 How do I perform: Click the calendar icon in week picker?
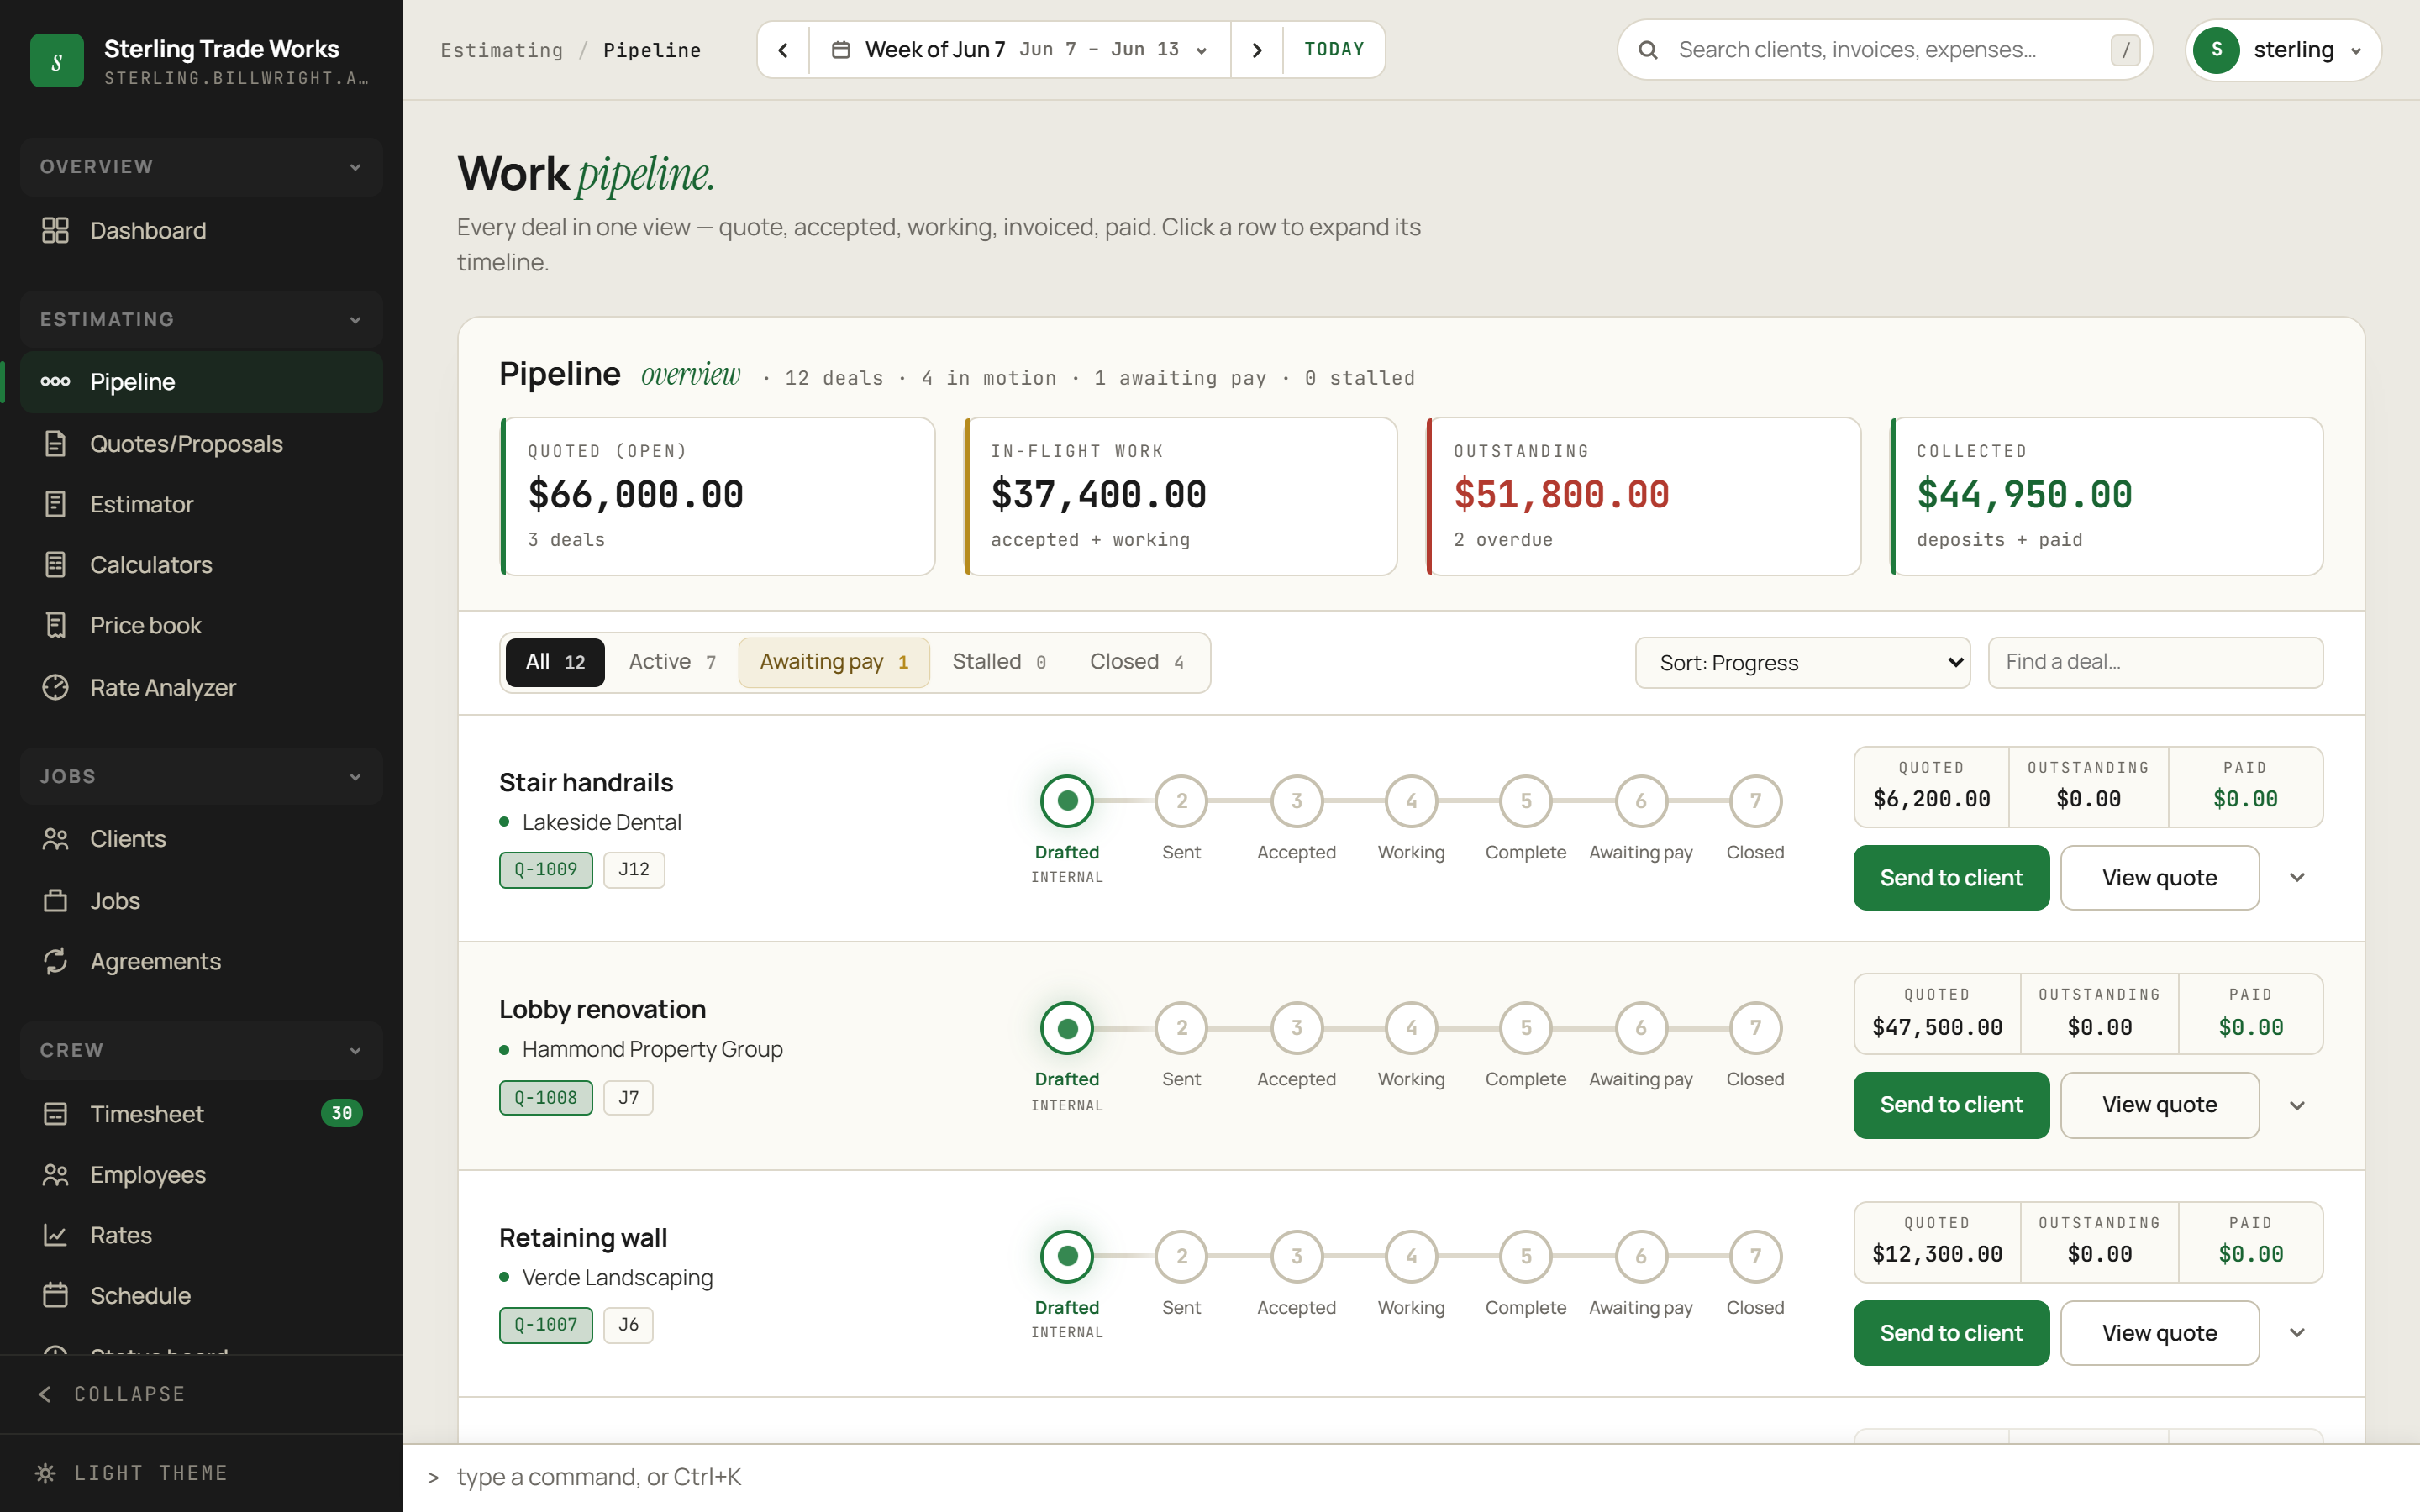(x=841, y=50)
